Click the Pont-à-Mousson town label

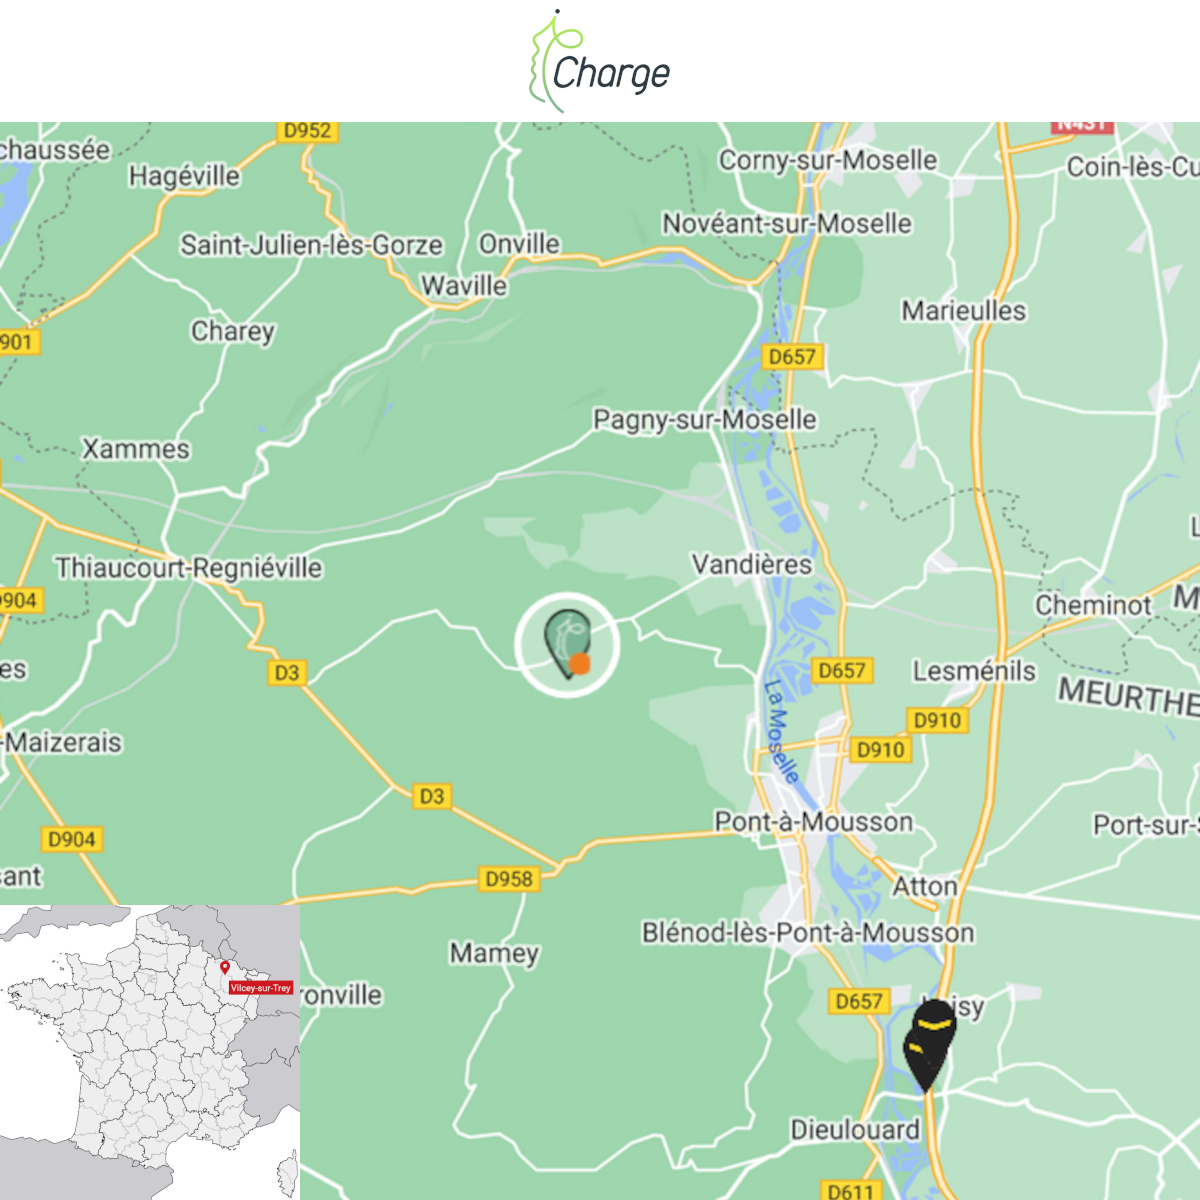tap(814, 822)
